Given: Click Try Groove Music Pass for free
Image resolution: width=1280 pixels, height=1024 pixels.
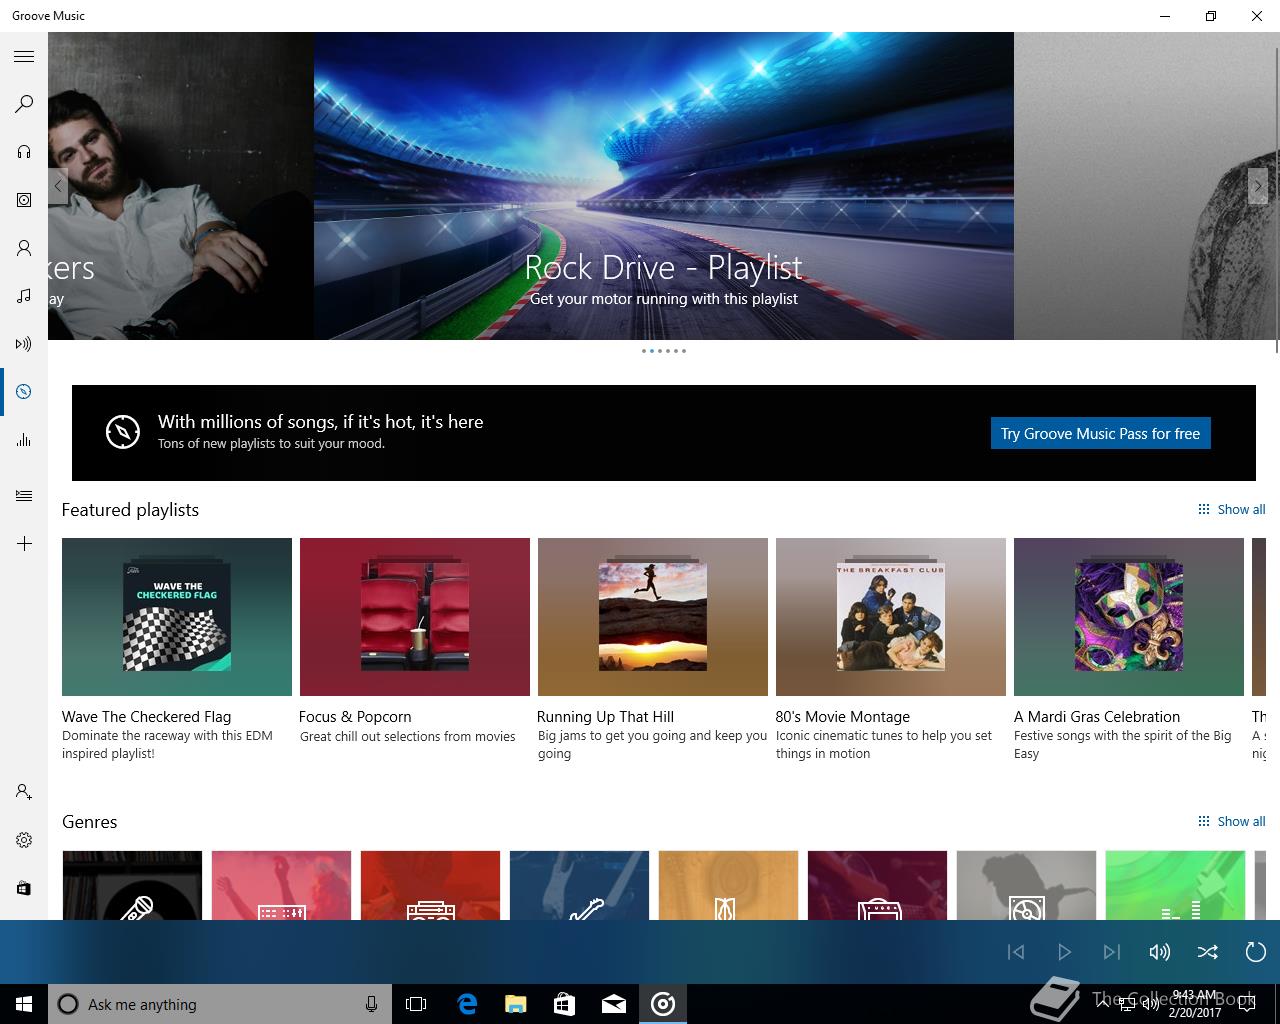Looking at the screenshot, I should click(1100, 433).
